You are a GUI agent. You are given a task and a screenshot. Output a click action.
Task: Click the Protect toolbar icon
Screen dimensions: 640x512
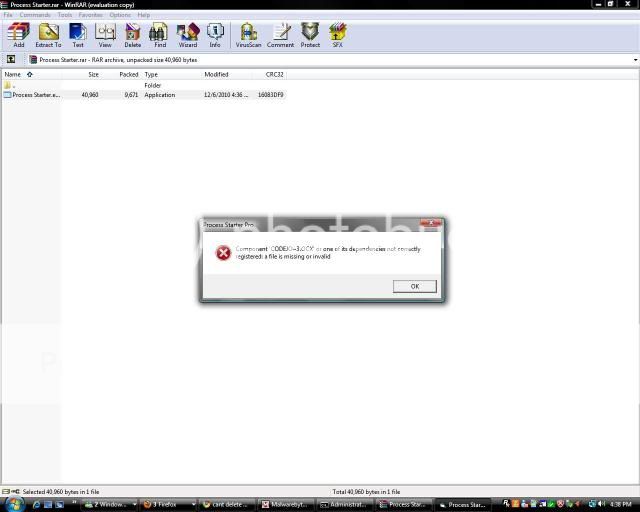310,35
